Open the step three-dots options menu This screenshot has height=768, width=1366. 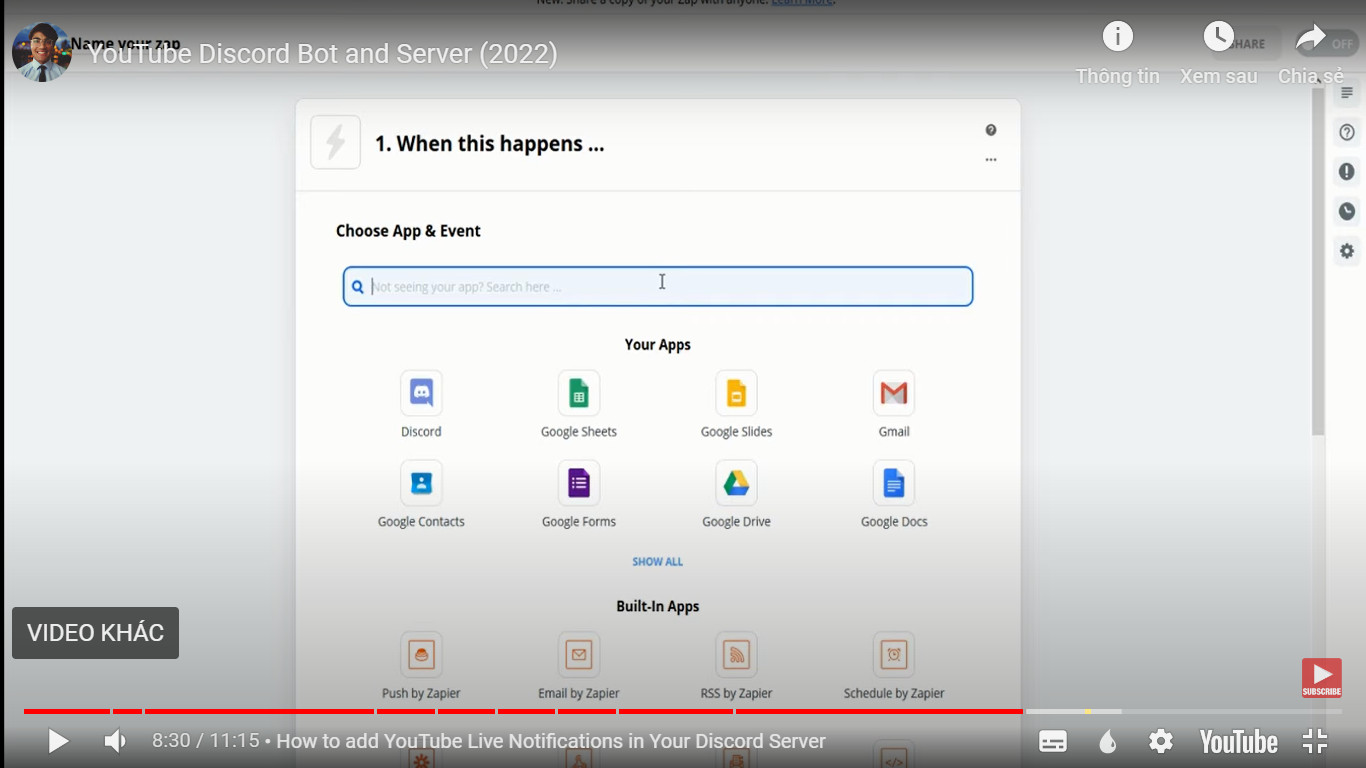[x=990, y=160]
